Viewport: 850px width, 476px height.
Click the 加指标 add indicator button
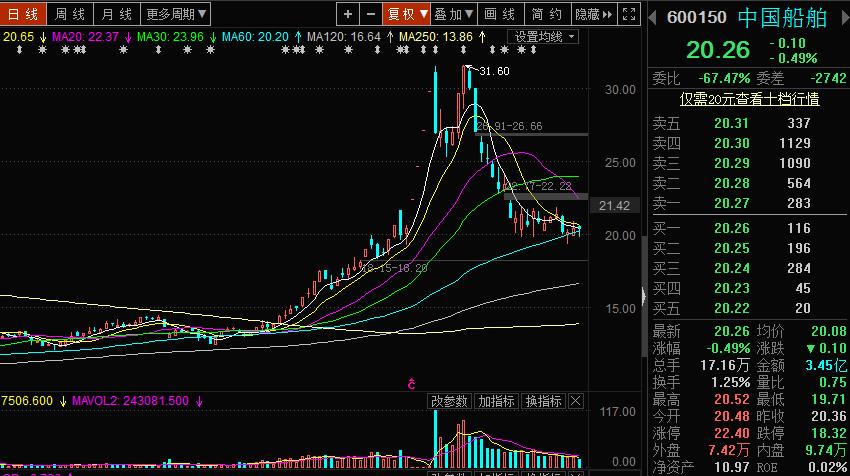point(496,401)
